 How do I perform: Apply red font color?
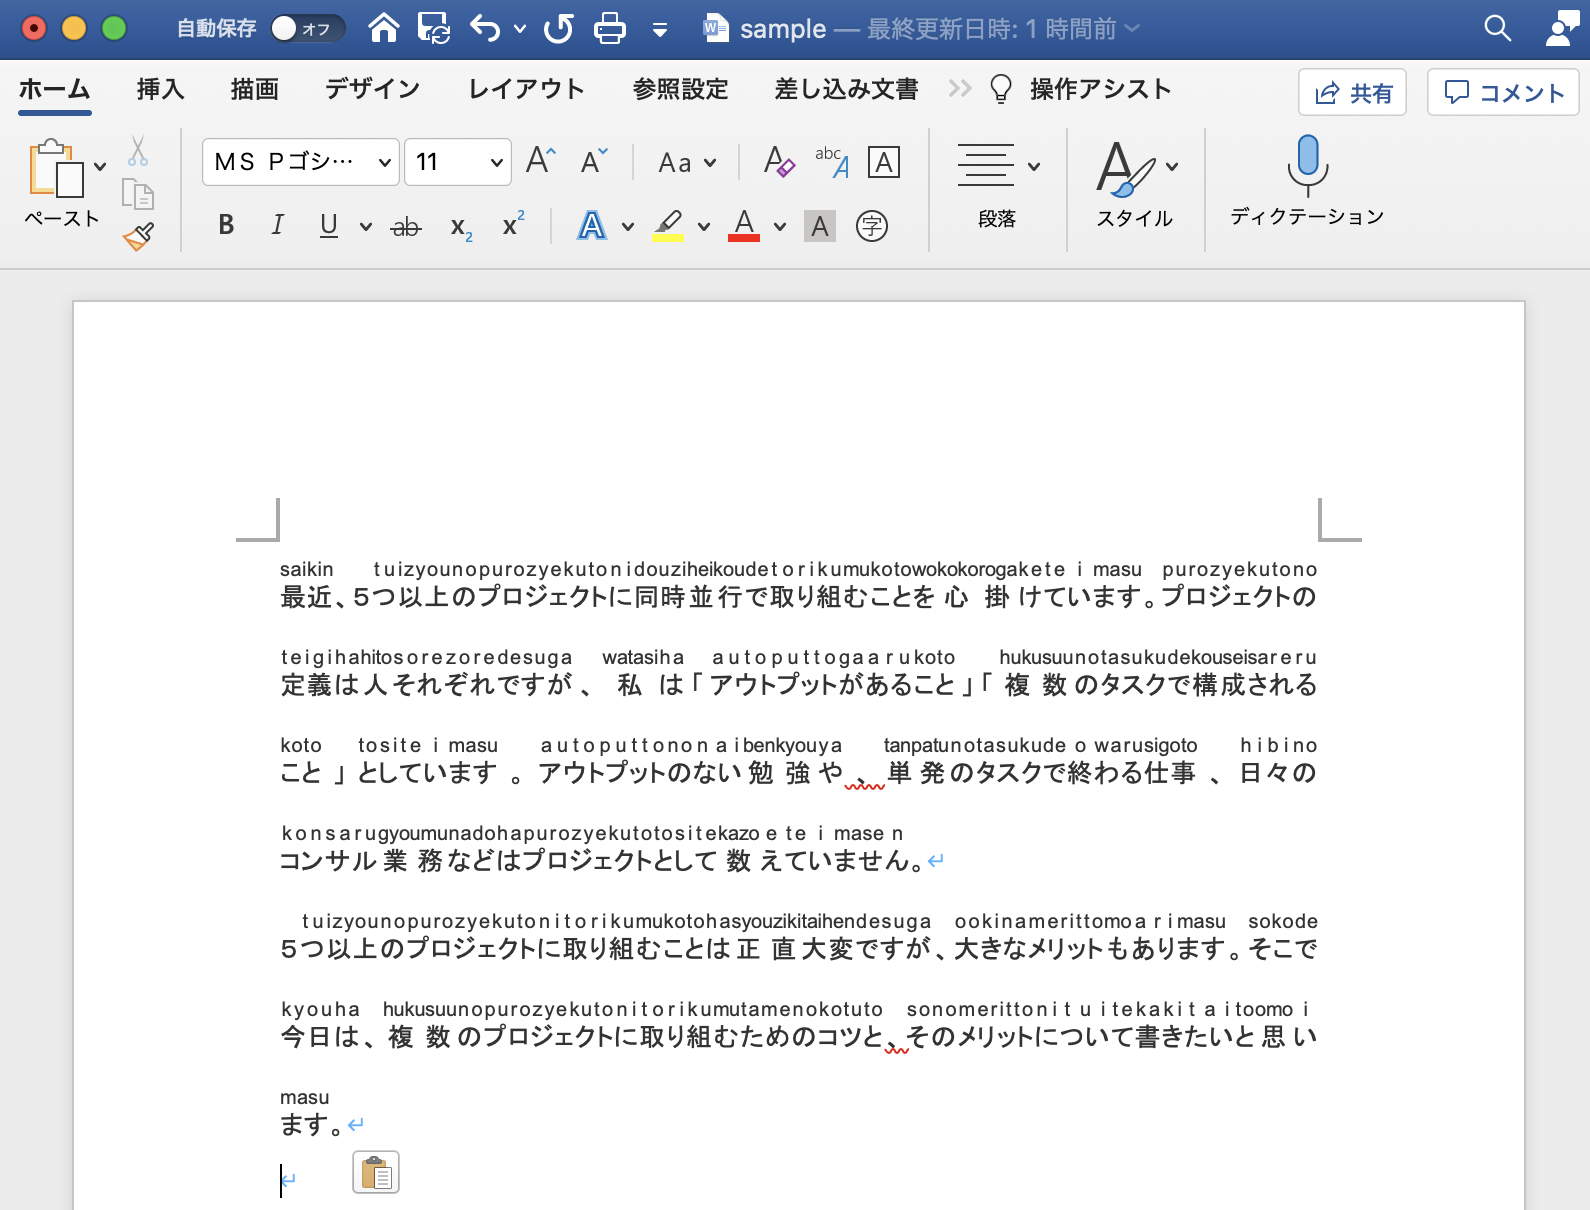tap(744, 226)
